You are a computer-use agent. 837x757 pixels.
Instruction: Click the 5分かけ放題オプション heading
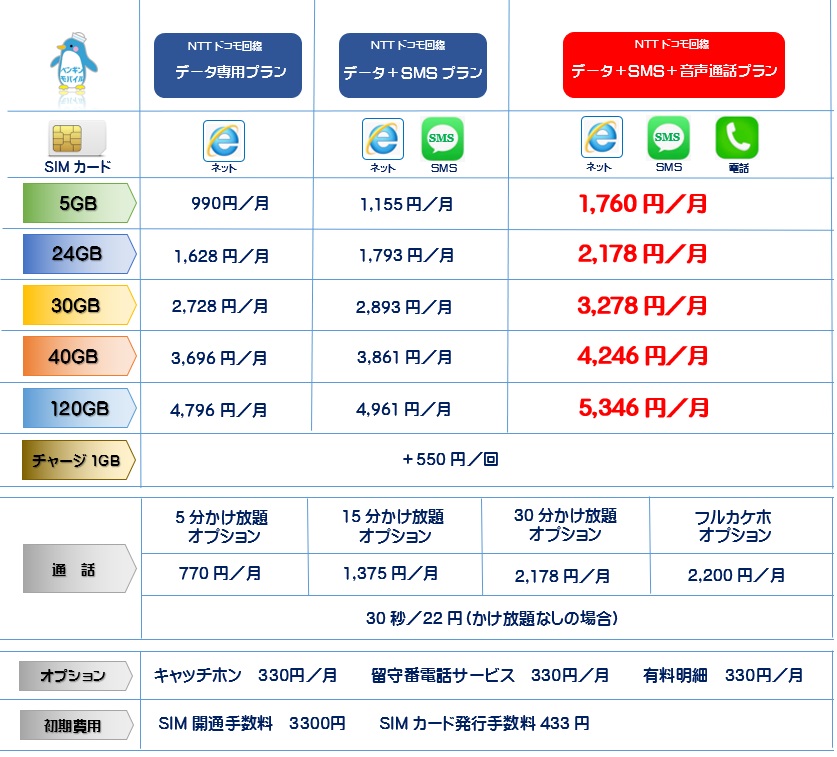[222, 526]
